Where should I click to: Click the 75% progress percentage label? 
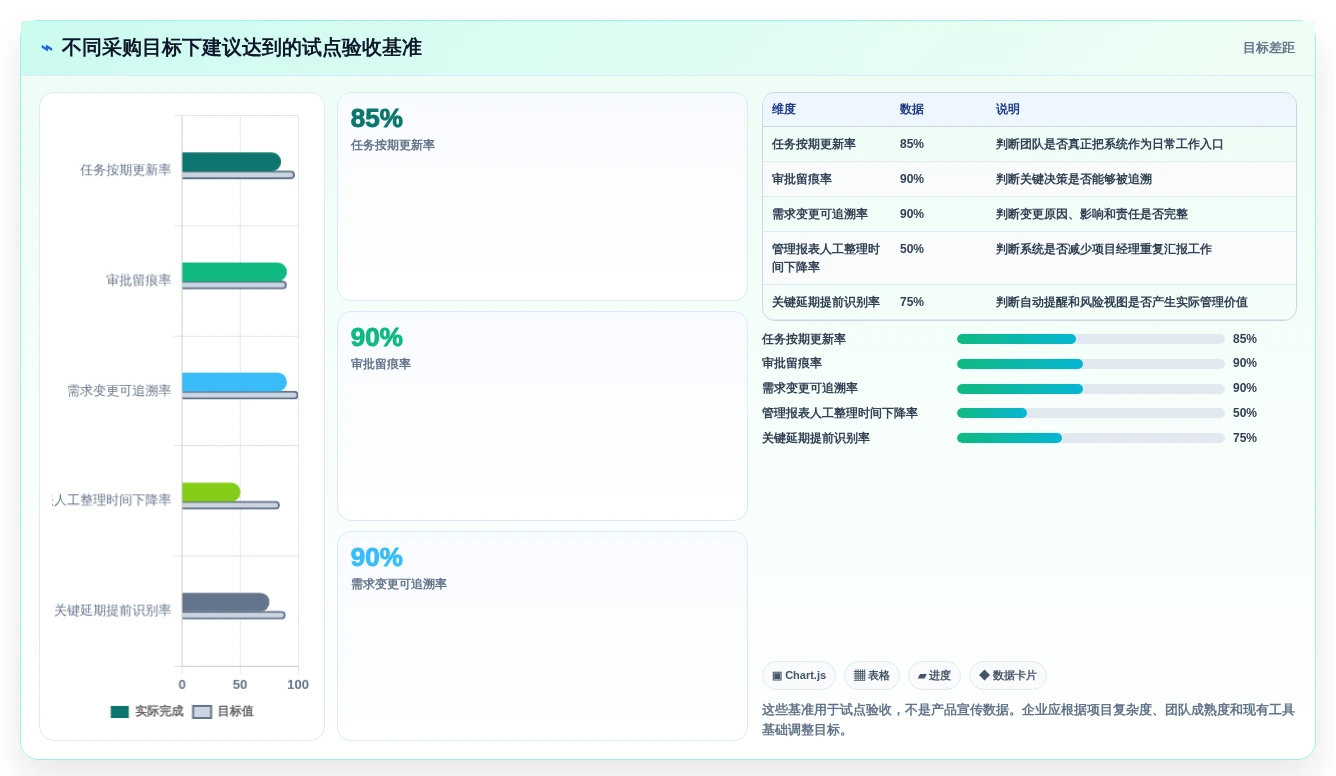coord(1245,438)
